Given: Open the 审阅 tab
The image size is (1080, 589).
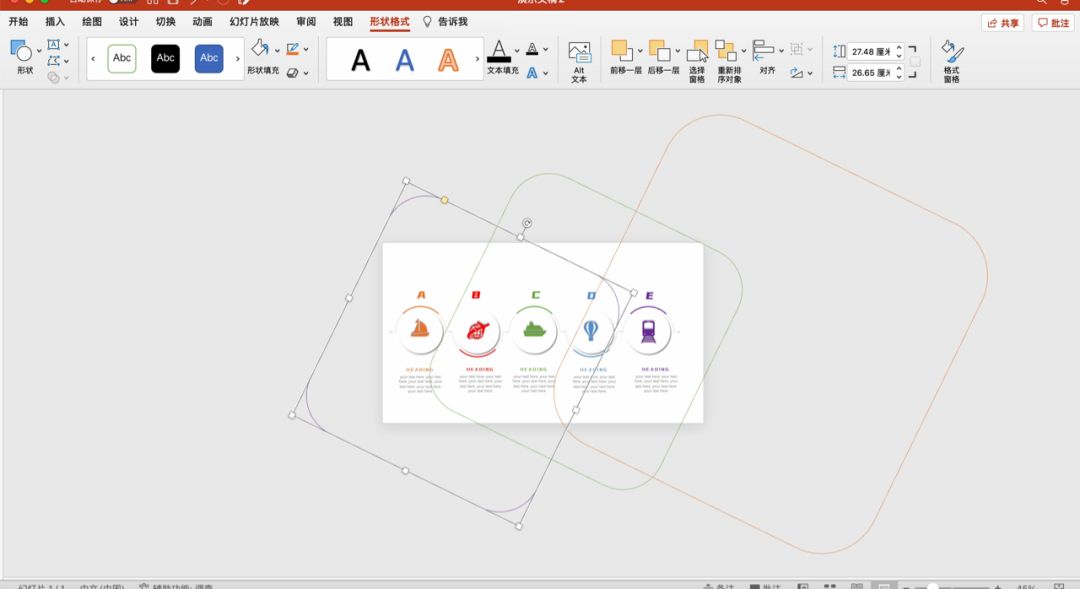Looking at the screenshot, I should click(306, 22).
